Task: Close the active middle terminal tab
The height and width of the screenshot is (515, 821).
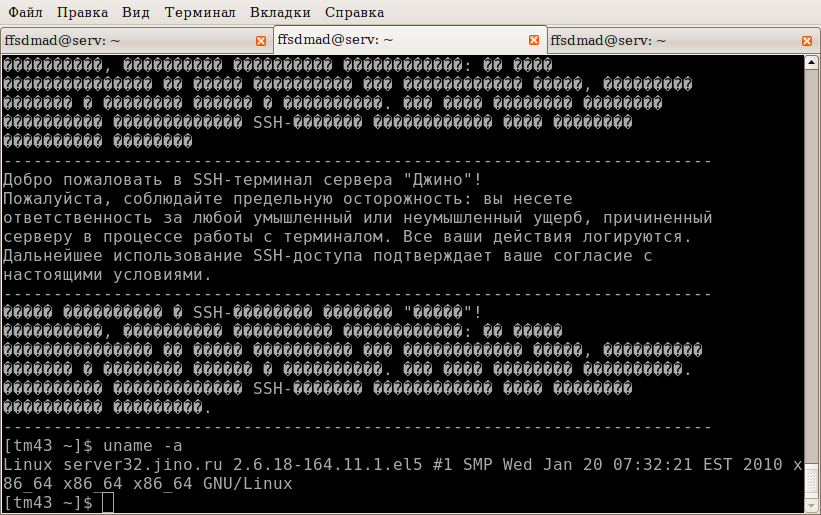Action: pyautogui.click(x=534, y=40)
